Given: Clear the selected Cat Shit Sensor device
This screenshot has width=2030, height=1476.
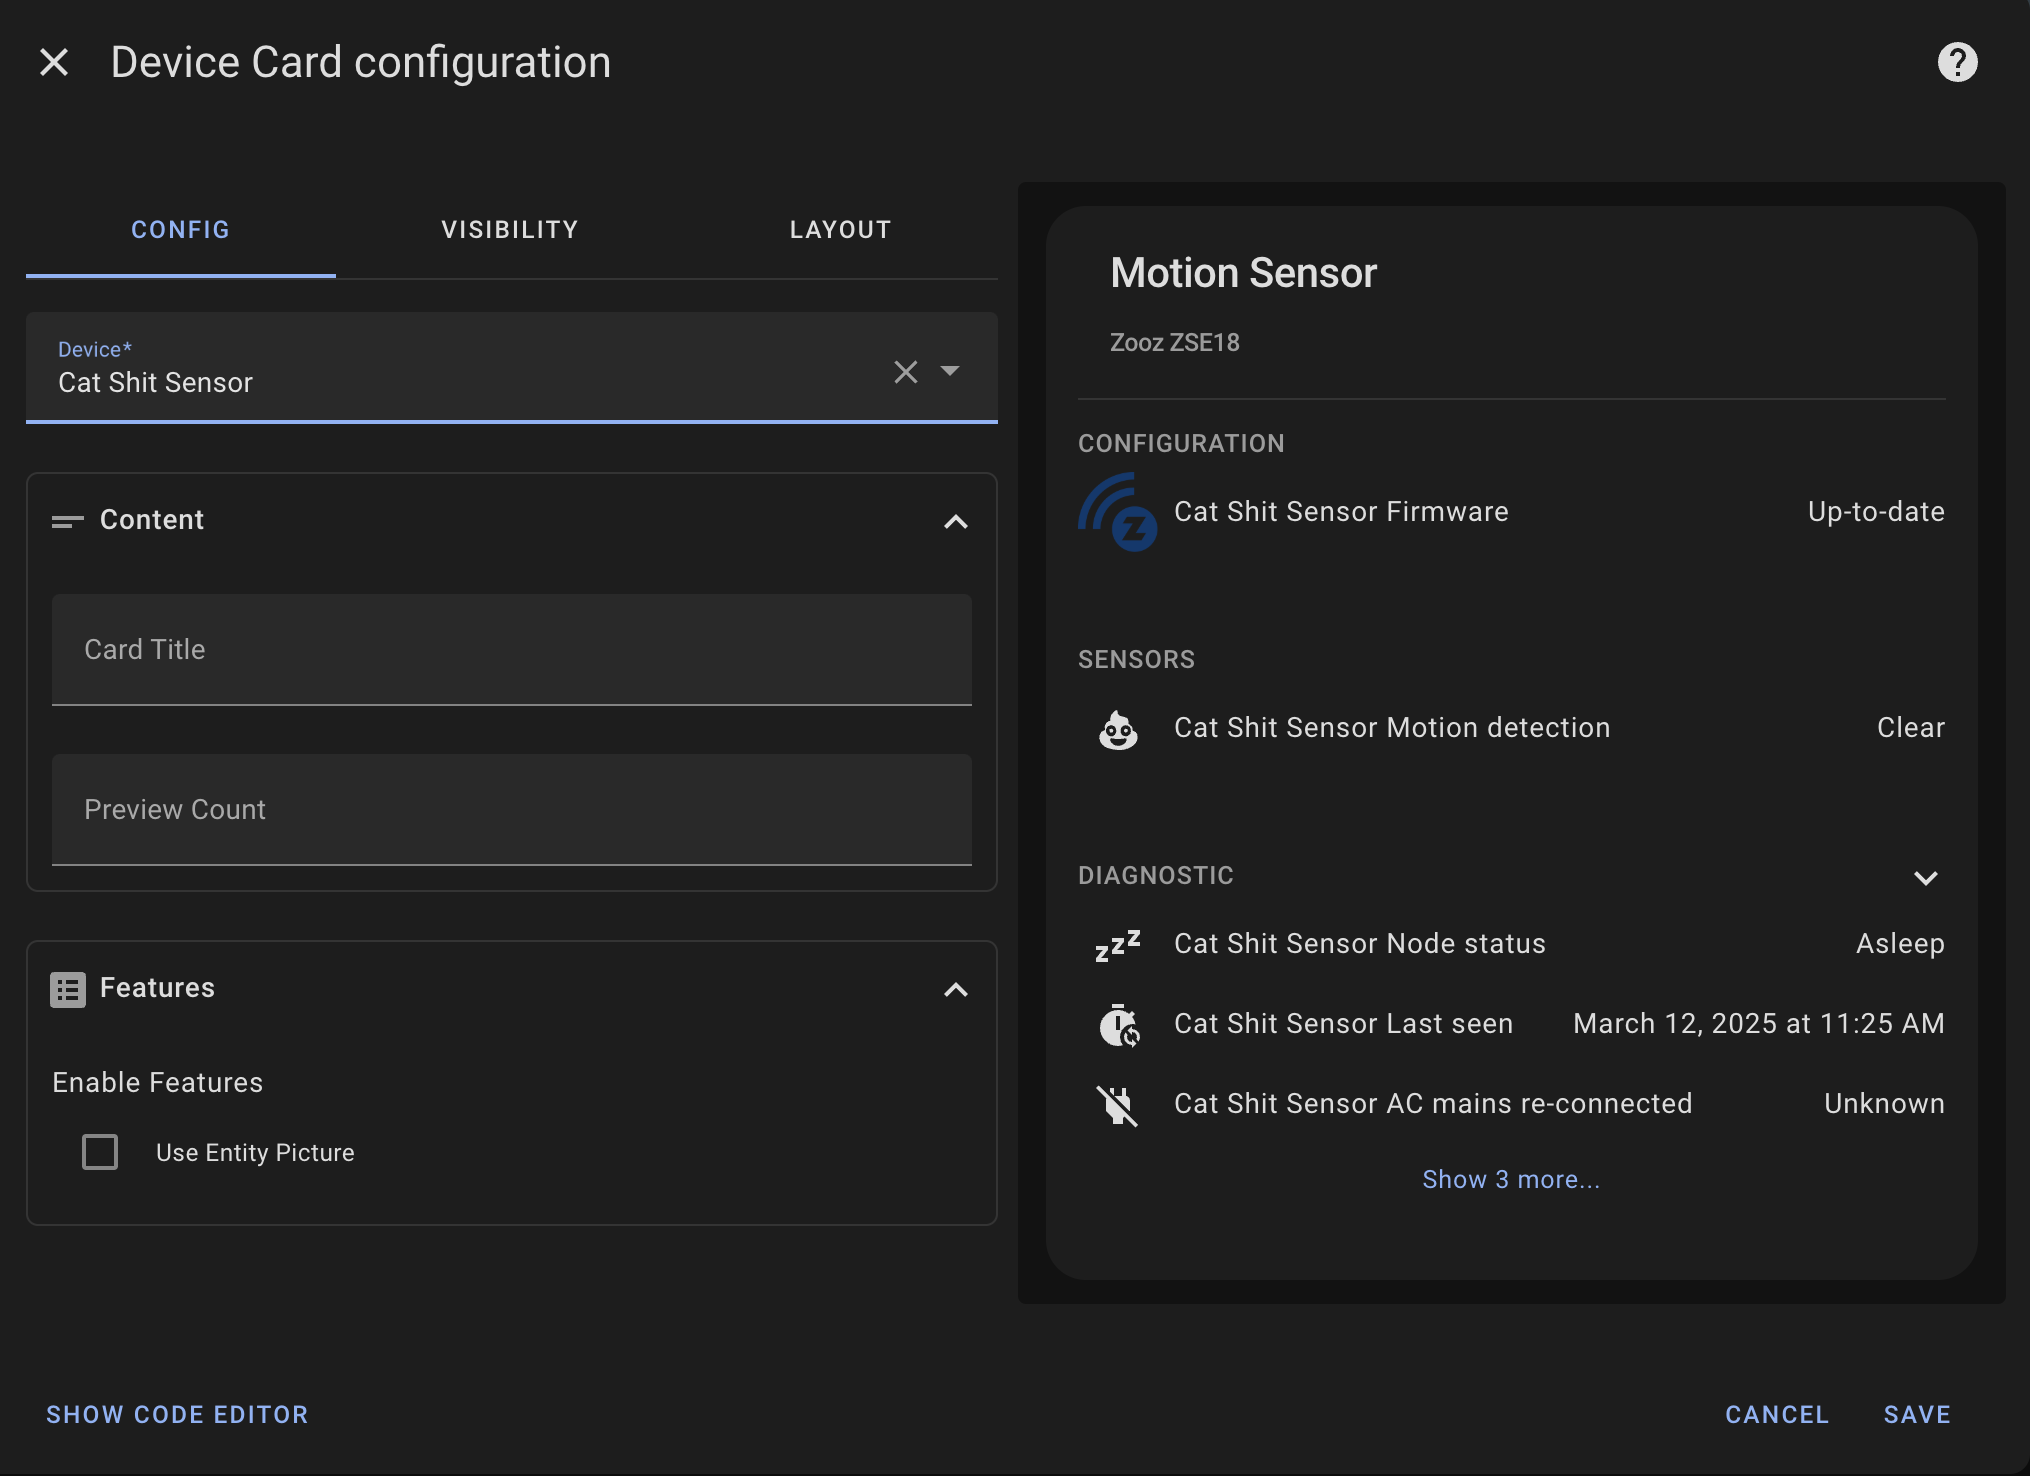Looking at the screenshot, I should click(905, 372).
